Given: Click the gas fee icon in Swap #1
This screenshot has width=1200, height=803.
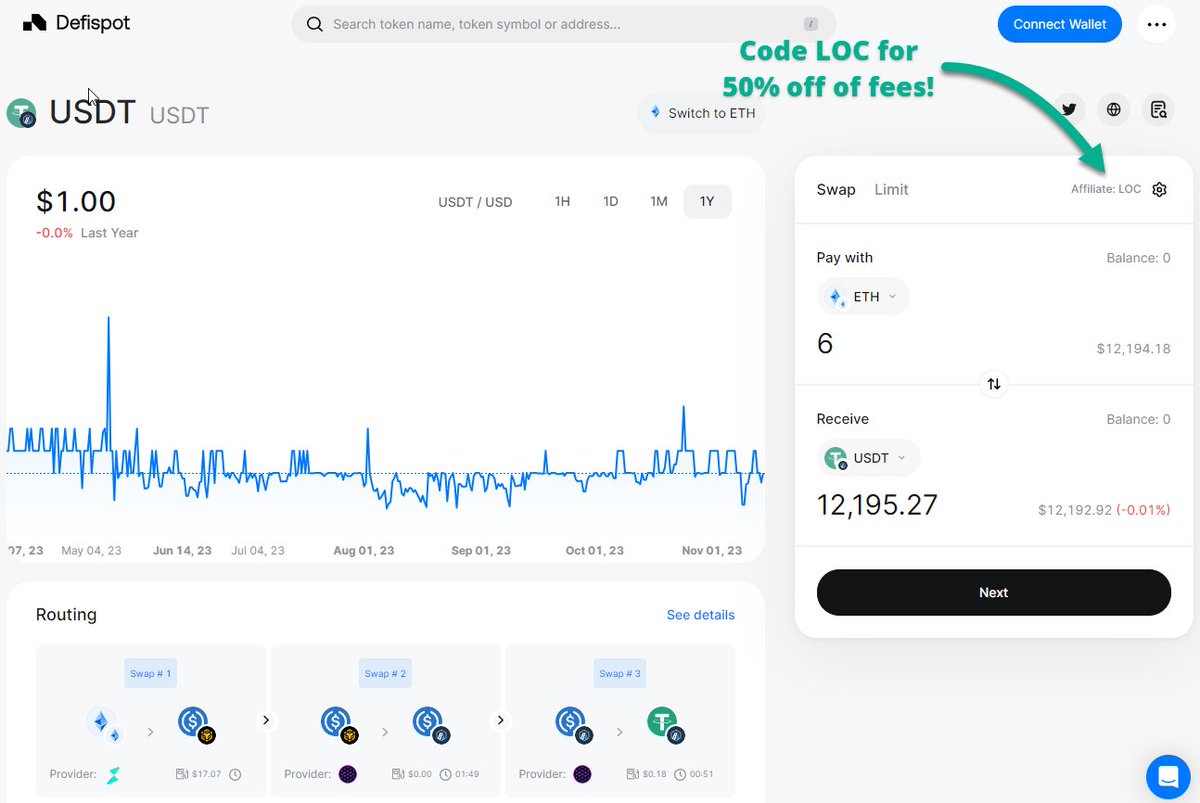Looking at the screenshot, I should coord(182,775).
